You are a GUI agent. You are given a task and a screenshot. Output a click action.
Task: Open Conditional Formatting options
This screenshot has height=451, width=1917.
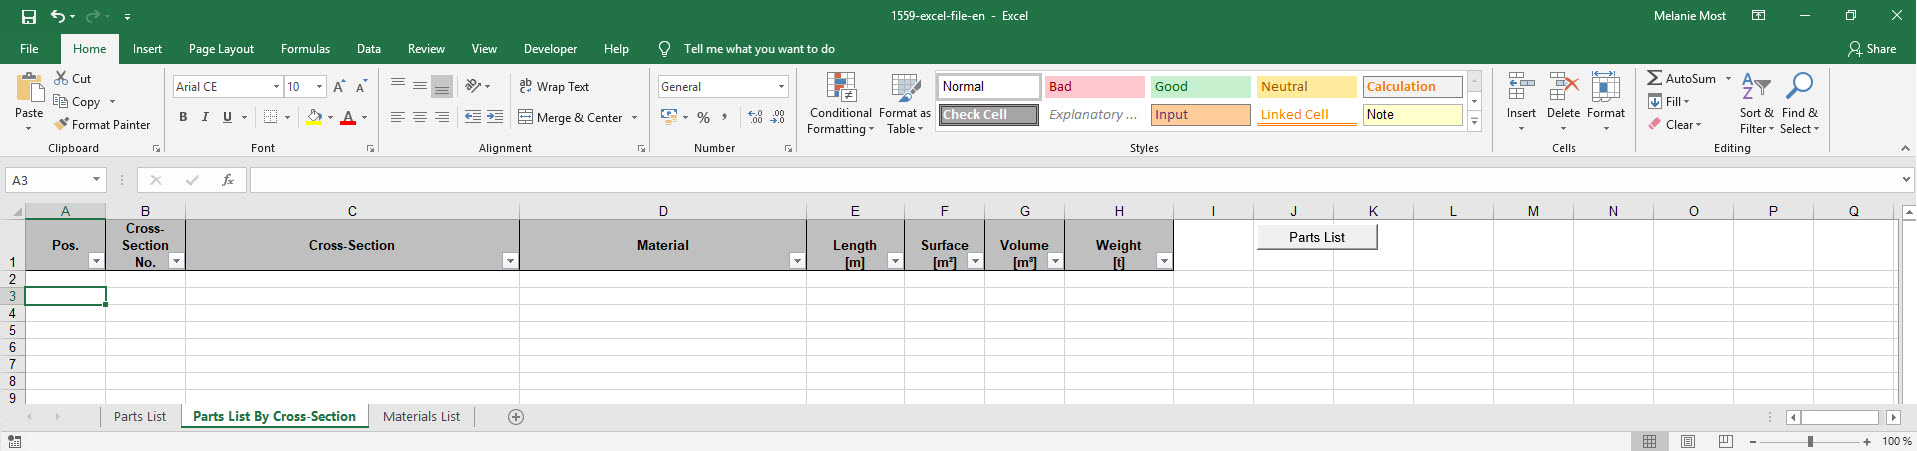pos(840,103)
